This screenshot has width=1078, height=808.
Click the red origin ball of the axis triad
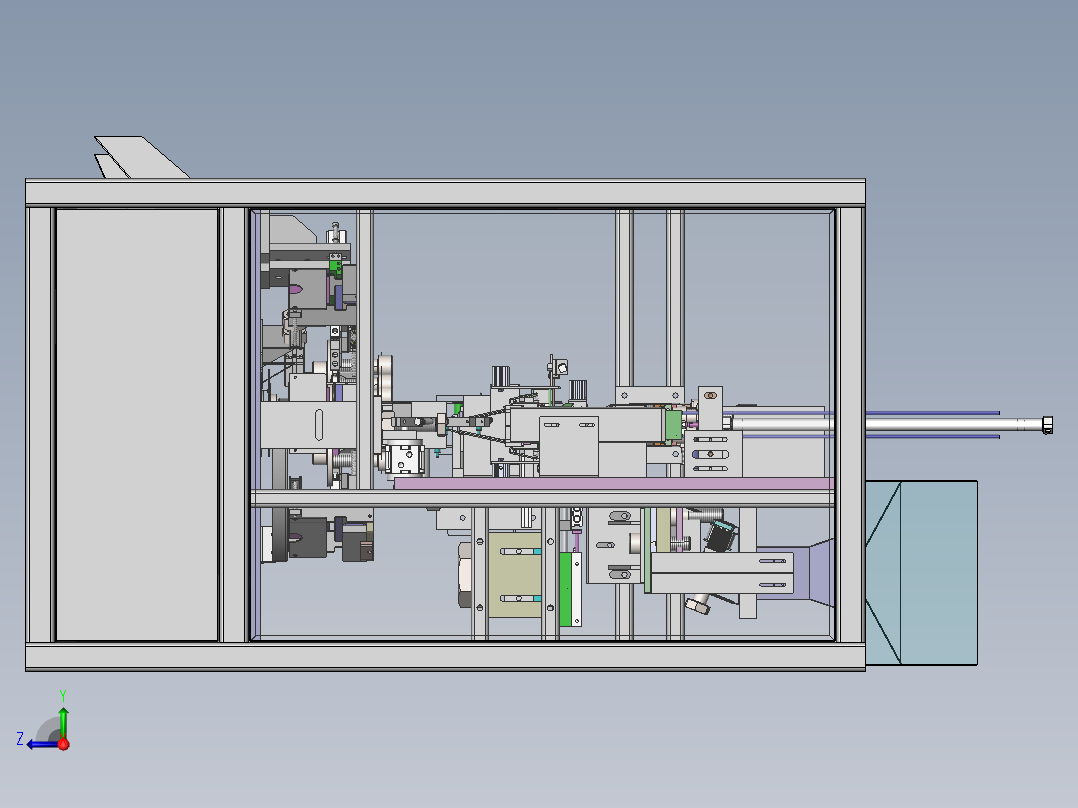63,744
